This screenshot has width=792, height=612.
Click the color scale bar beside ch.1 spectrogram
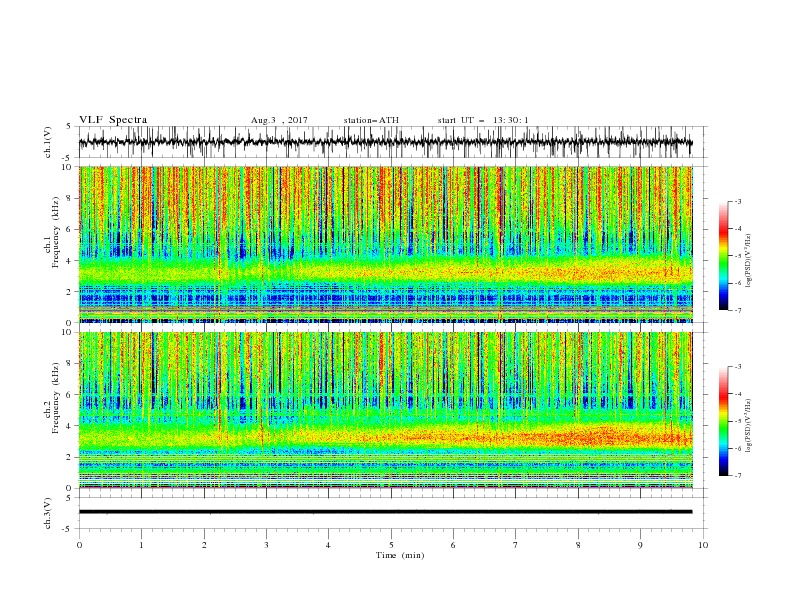pos(723,256)
